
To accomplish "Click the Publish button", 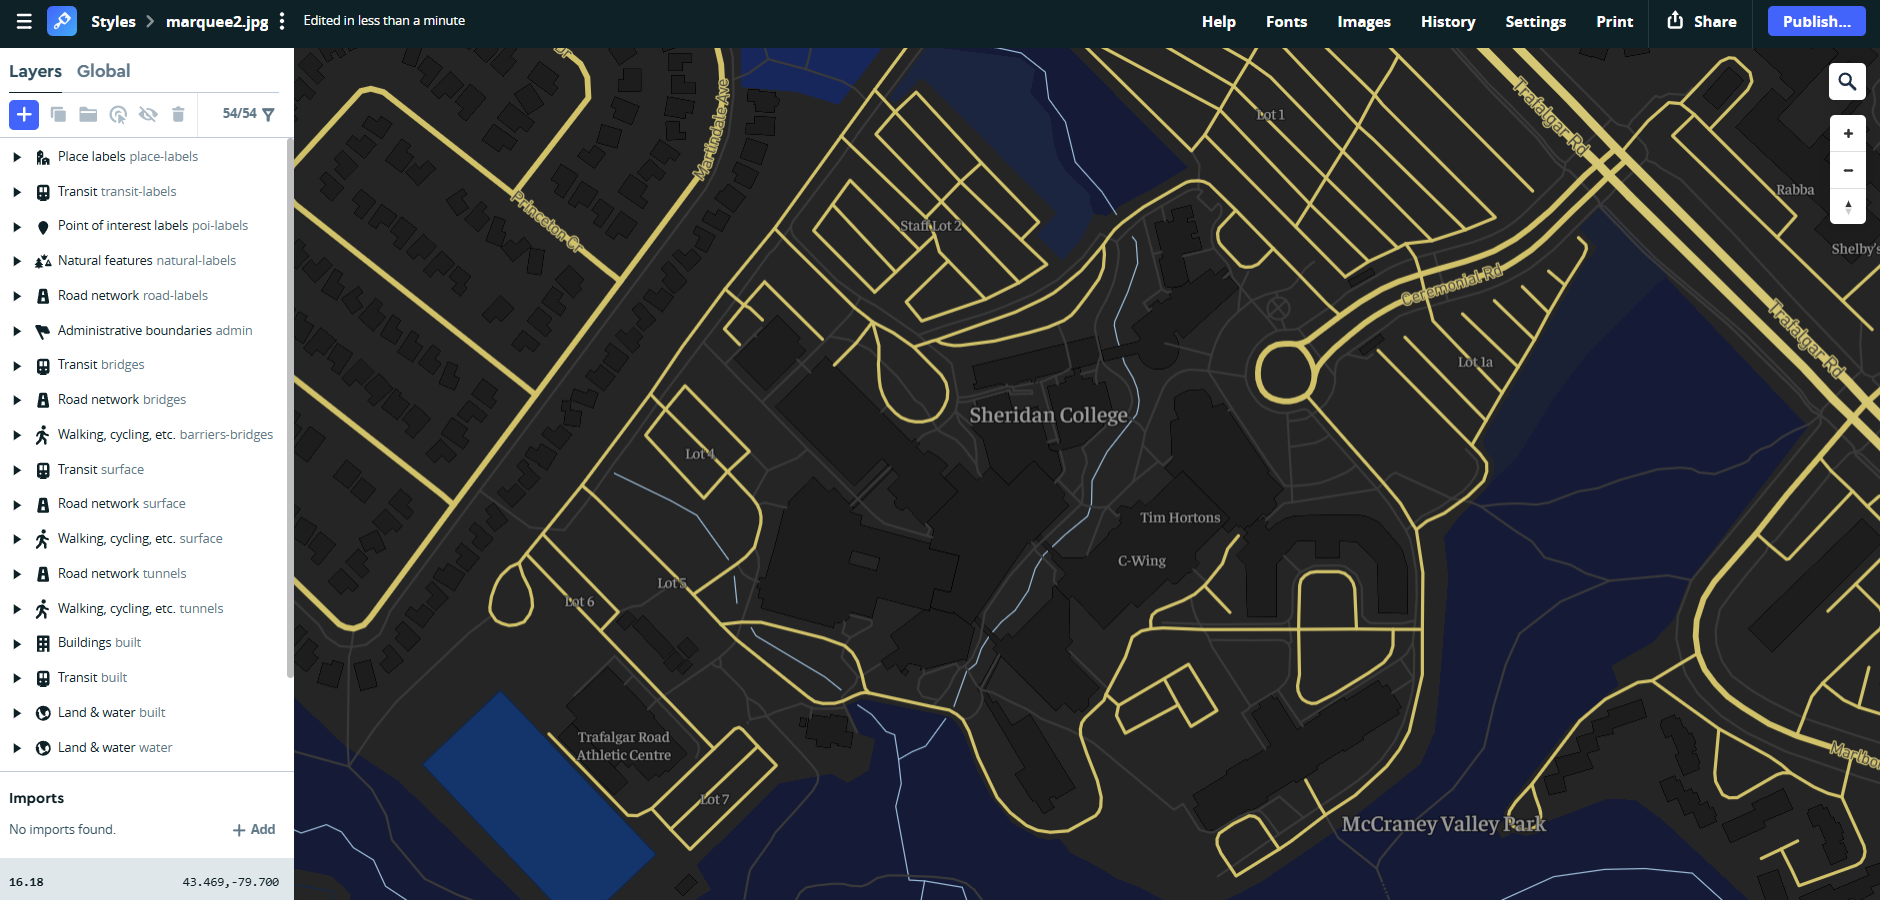I will [1816, 22].
